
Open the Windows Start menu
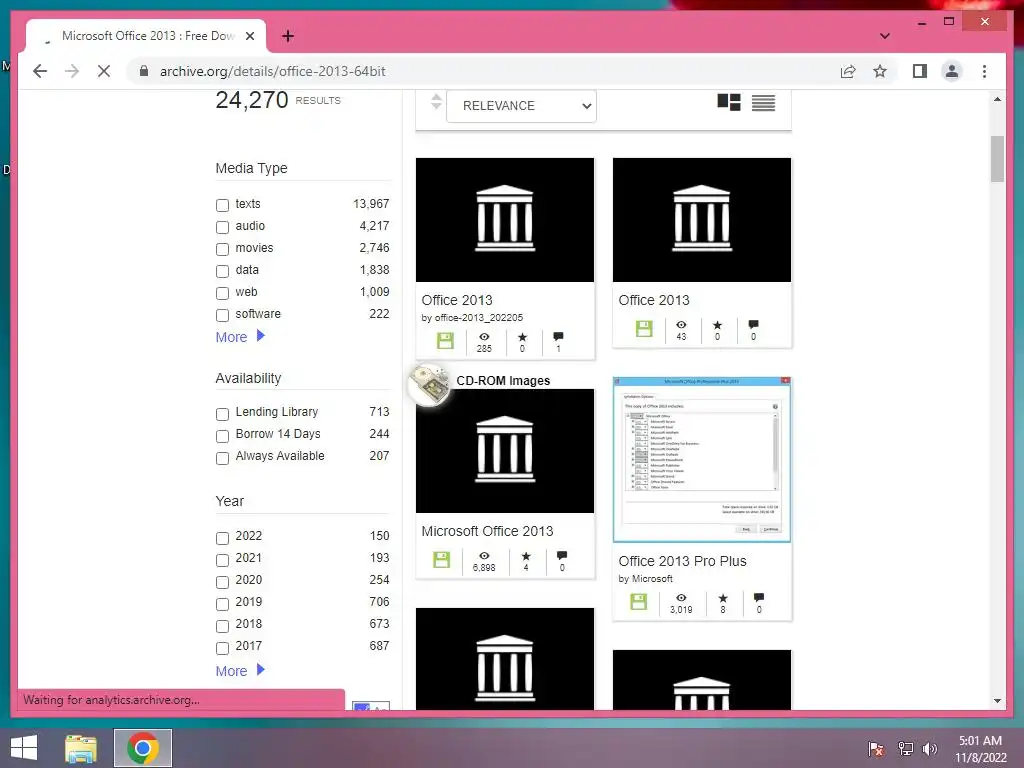tap(24, 748)
